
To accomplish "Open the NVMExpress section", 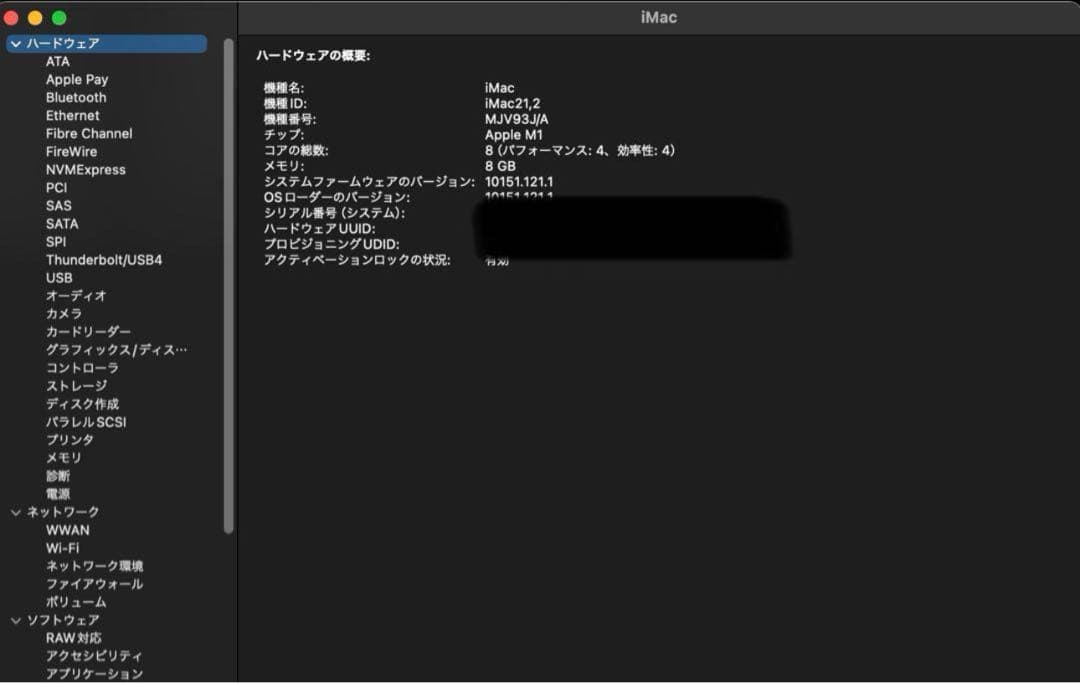I will (x=85, y=169).
